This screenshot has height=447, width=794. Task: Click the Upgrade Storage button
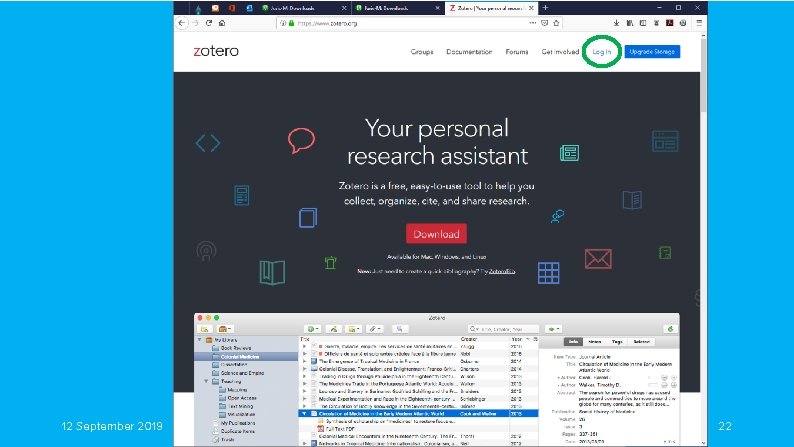click(x=652, y=52)
